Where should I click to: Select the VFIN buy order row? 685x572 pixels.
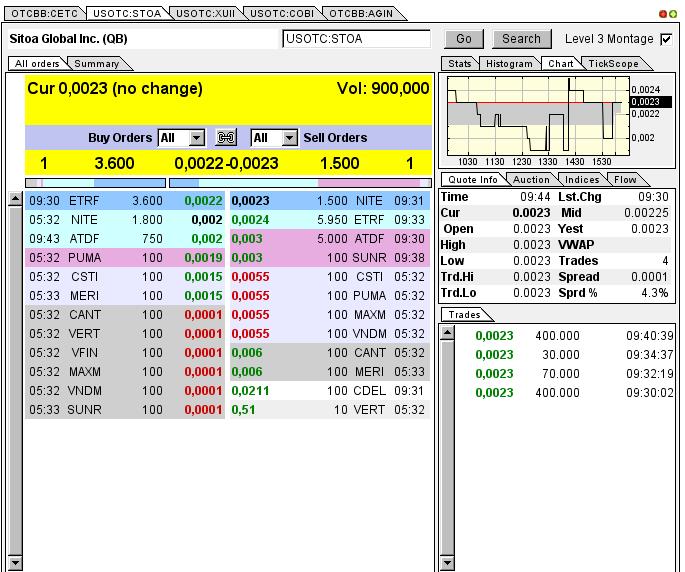click(125, 353)
